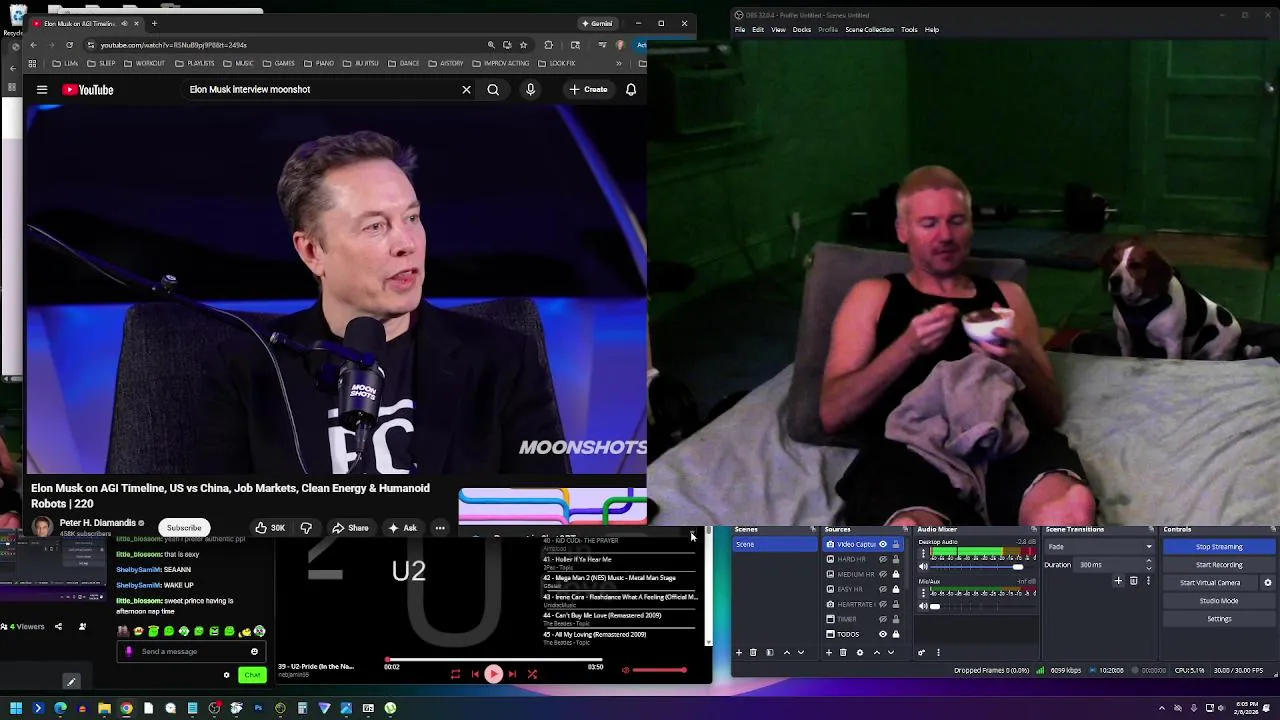Clear the YouTube search text
This screenshot has width=1280, height=720.
pos(466,90)
